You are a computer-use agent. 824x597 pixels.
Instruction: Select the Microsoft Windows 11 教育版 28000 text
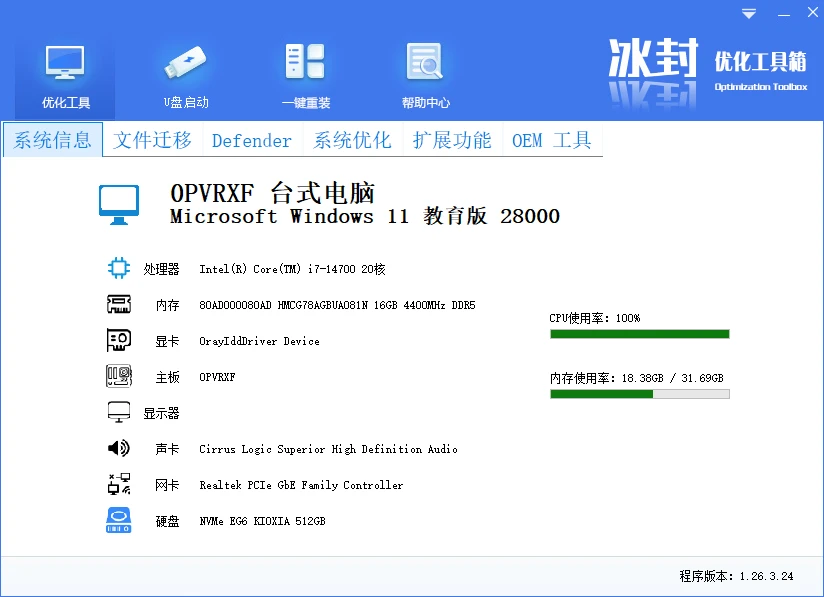365,216
